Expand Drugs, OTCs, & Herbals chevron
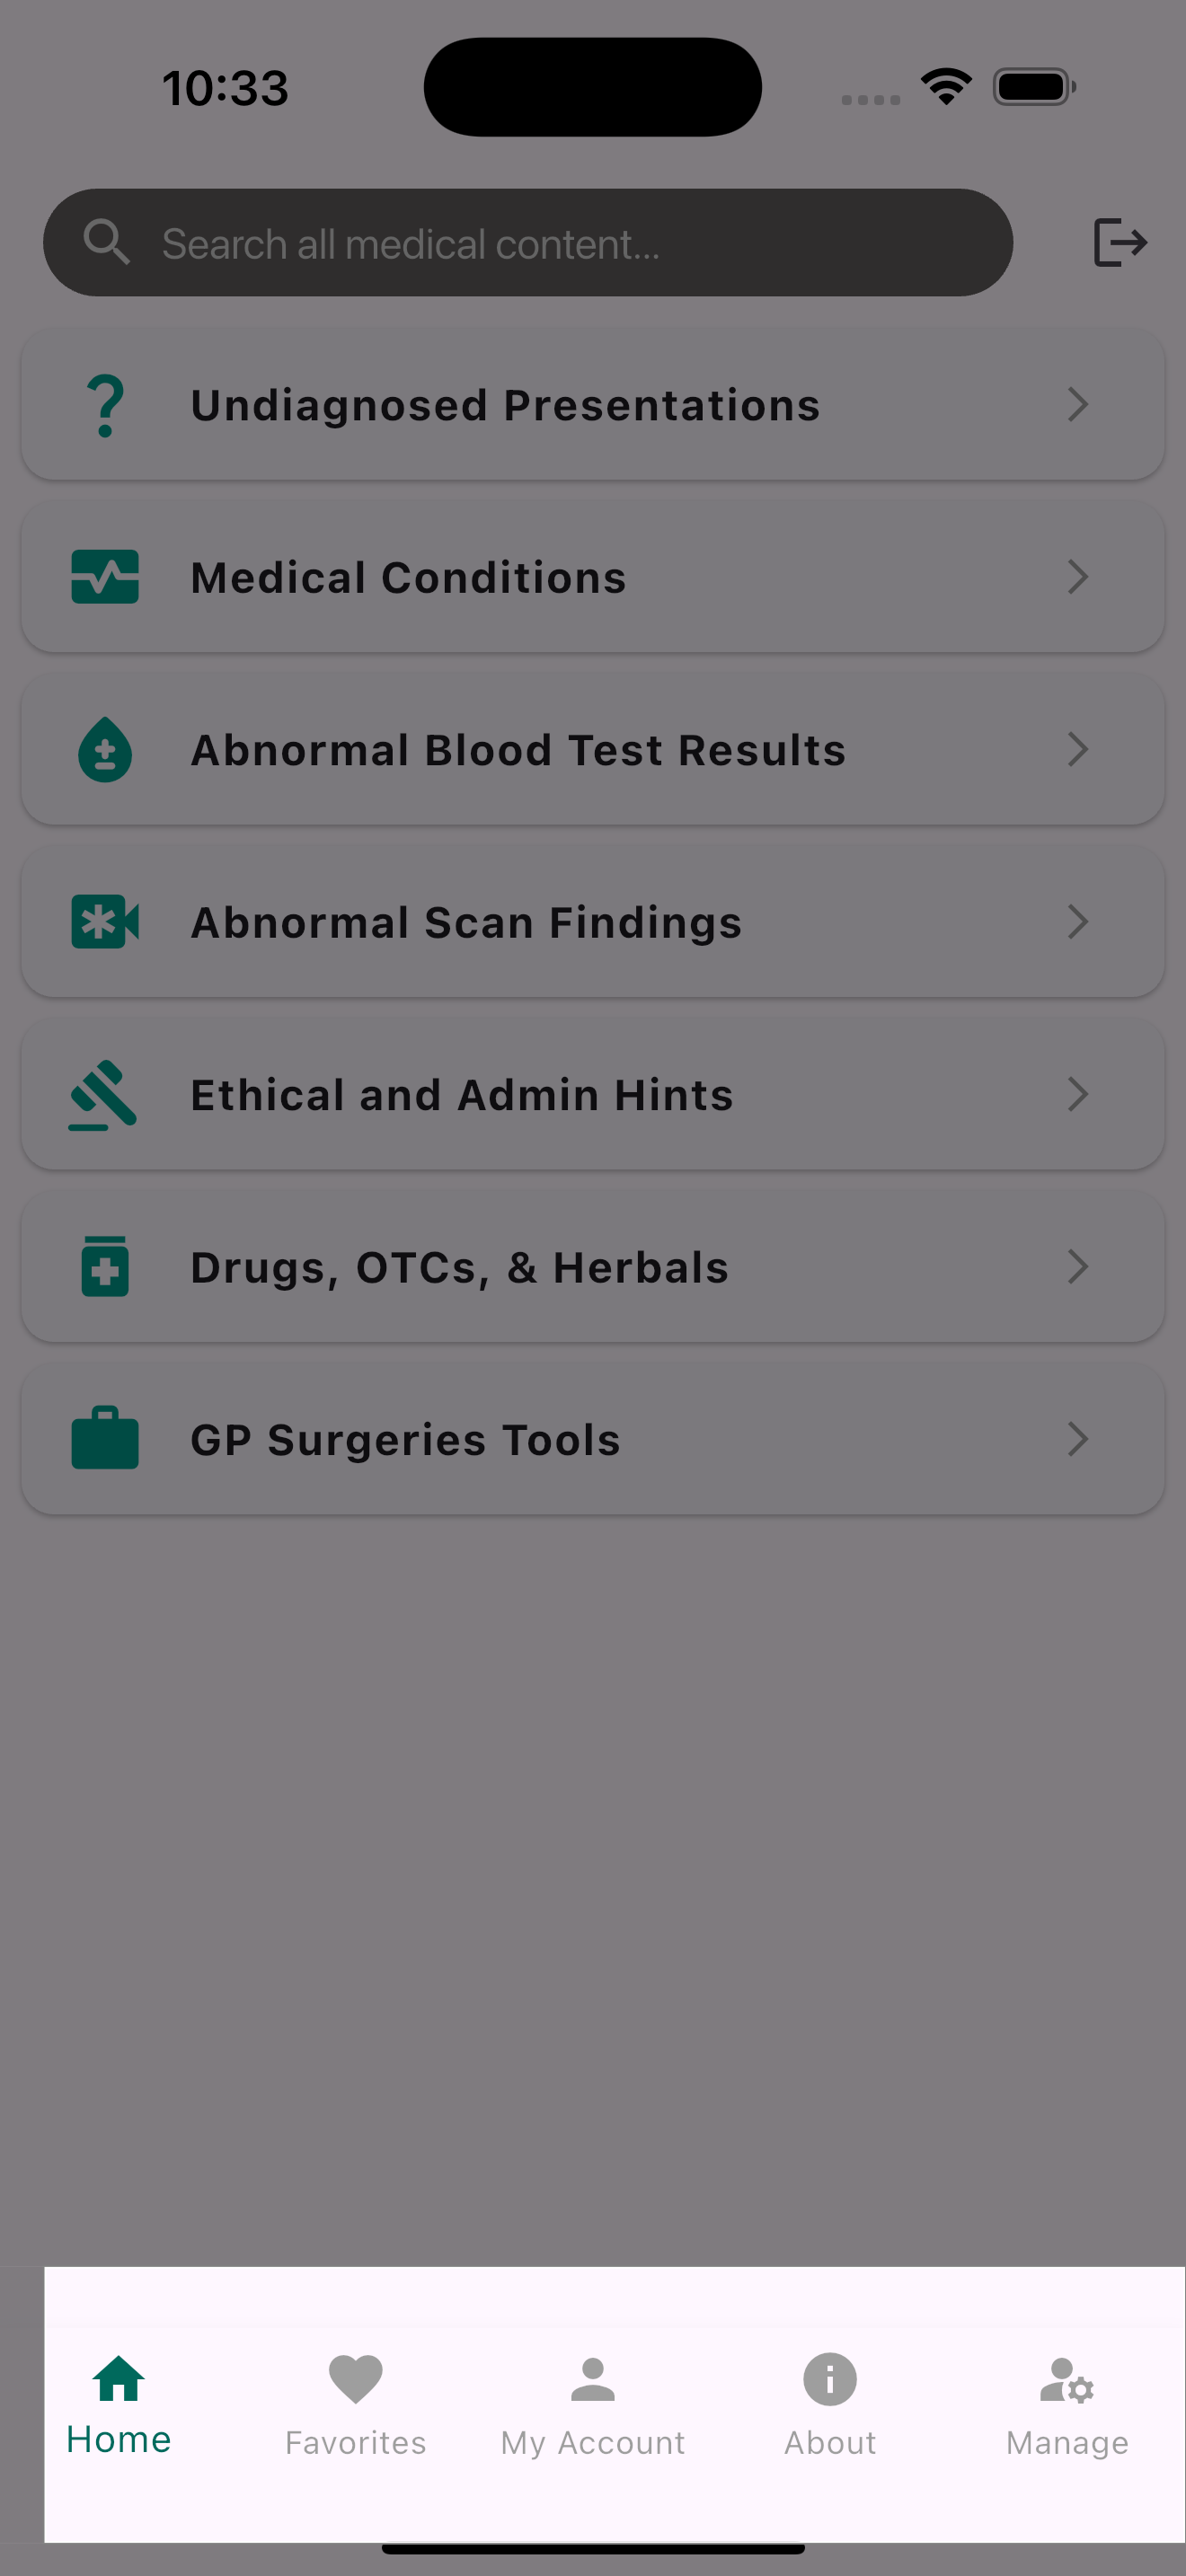Viewport: 1186px width, 2576px height. [1077, 1267]
